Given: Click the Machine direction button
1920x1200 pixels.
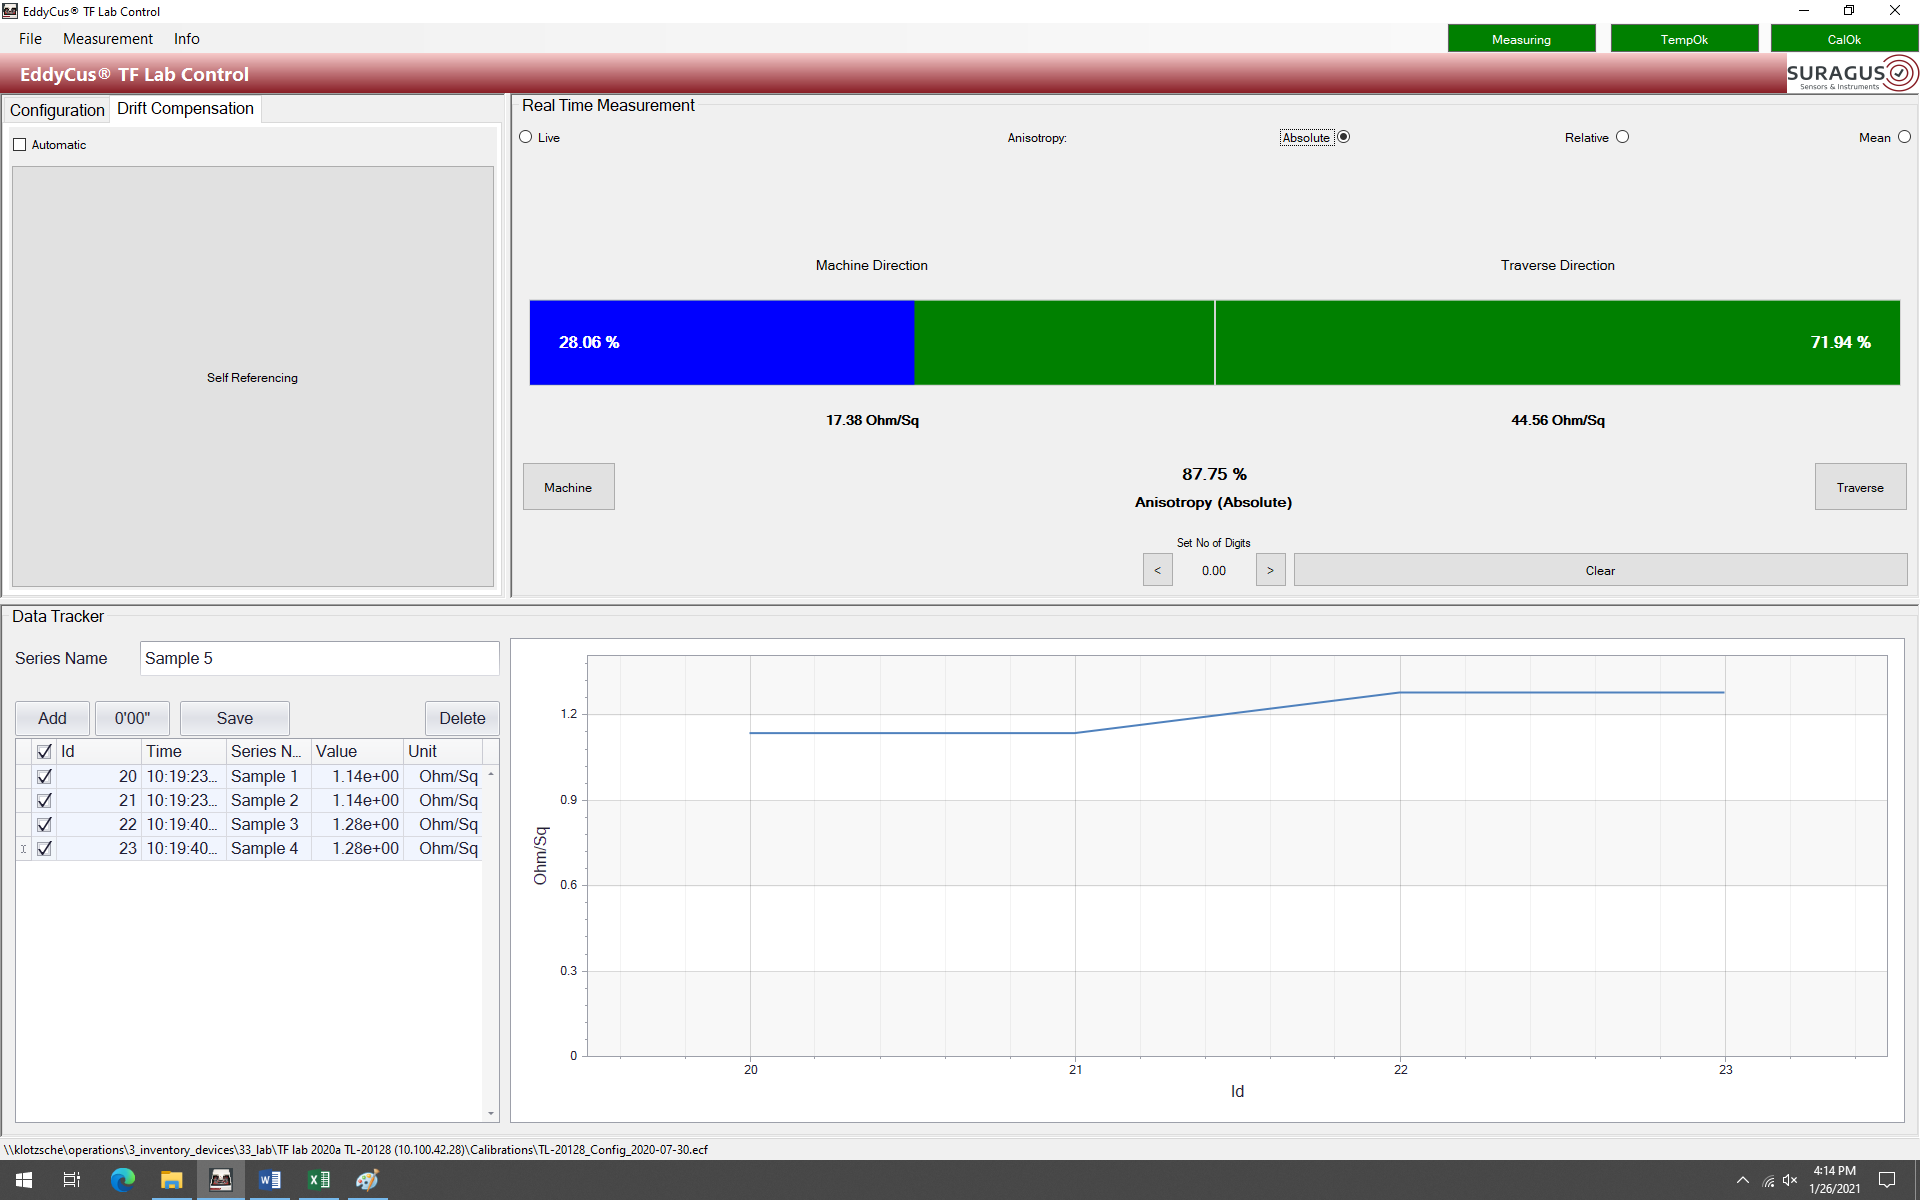Looking at the screenshot, I should [568, 487].
